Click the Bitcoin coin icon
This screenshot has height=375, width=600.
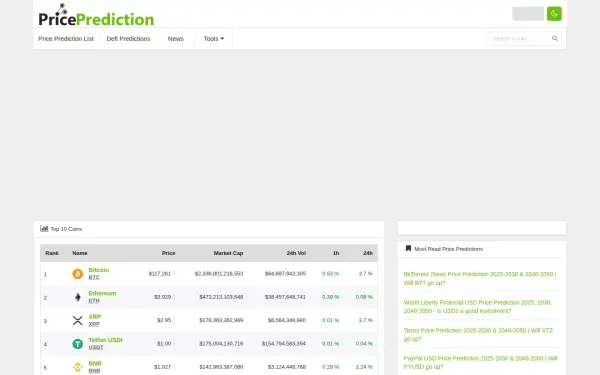coord(78,274)
